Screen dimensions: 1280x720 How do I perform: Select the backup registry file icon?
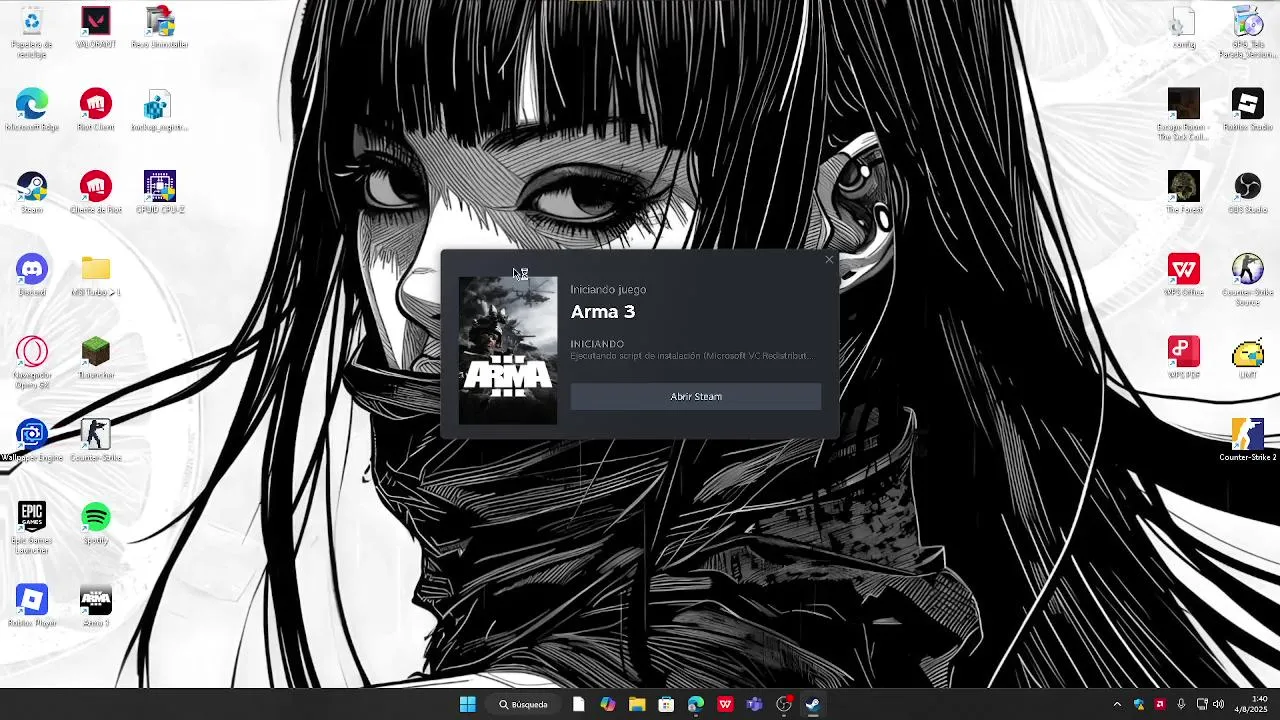pyautogui.click(x=160, y=110)
